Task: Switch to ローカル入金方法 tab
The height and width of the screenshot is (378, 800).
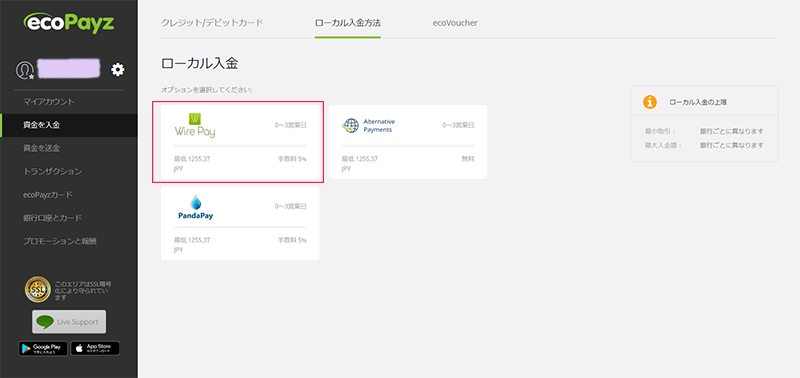Action: 348,23
